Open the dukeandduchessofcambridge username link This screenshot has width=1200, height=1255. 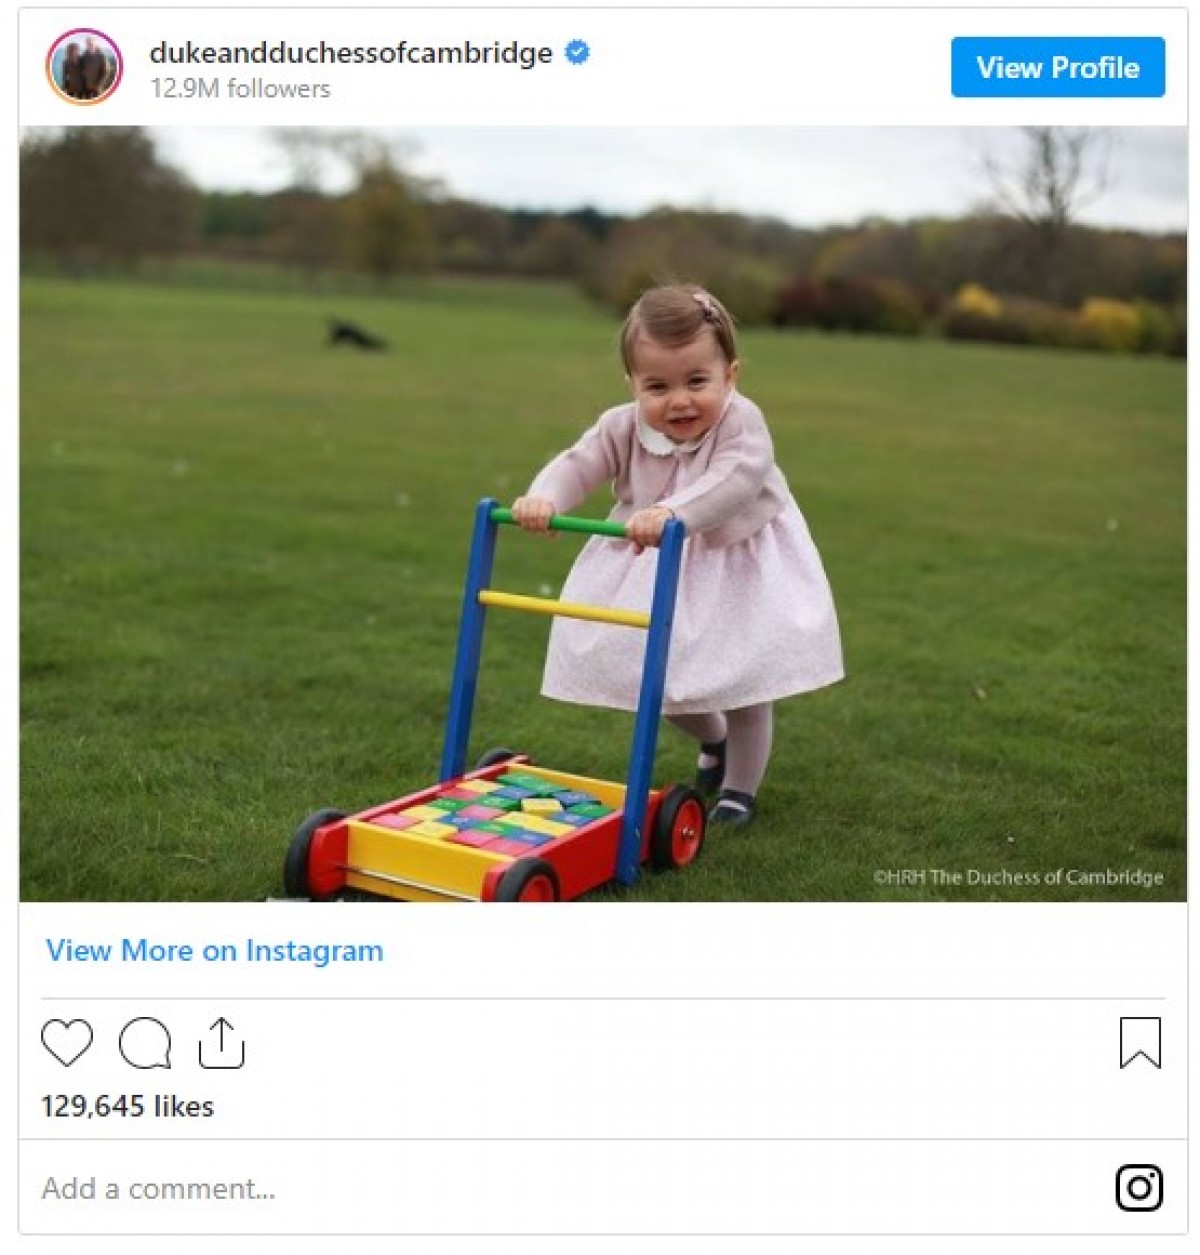[x=351, y=52]
